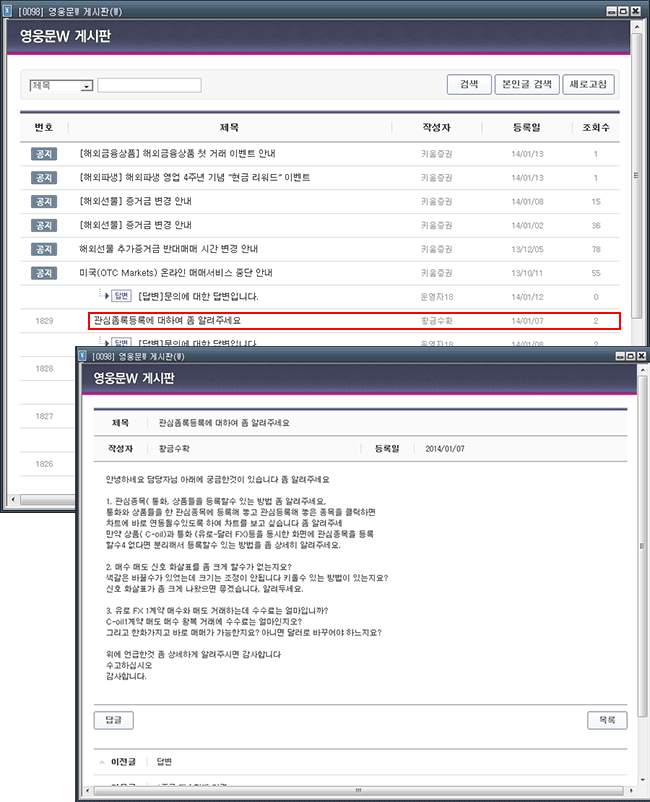
Task: Open notice 해외금융상품 첫 거래 이벤트 안내
Action: pyautogui.click(x=177, y=153)
